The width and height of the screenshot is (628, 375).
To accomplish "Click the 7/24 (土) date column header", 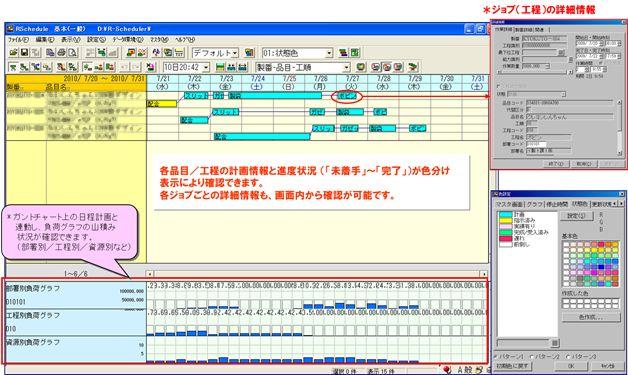I will (x=258, y=83).
